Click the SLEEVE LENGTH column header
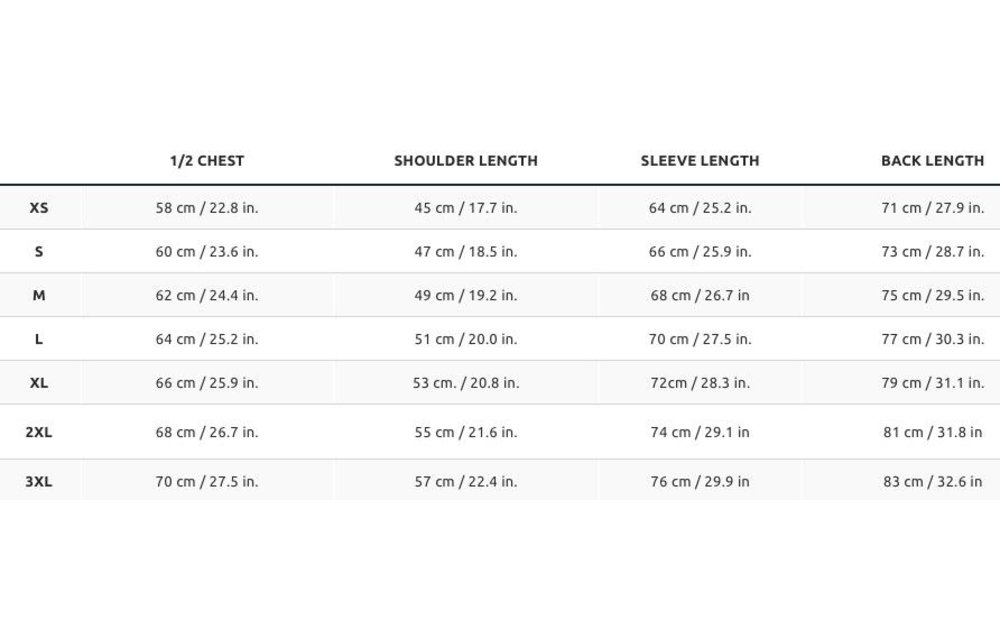The image size is (1000, 640). [700, 160]
